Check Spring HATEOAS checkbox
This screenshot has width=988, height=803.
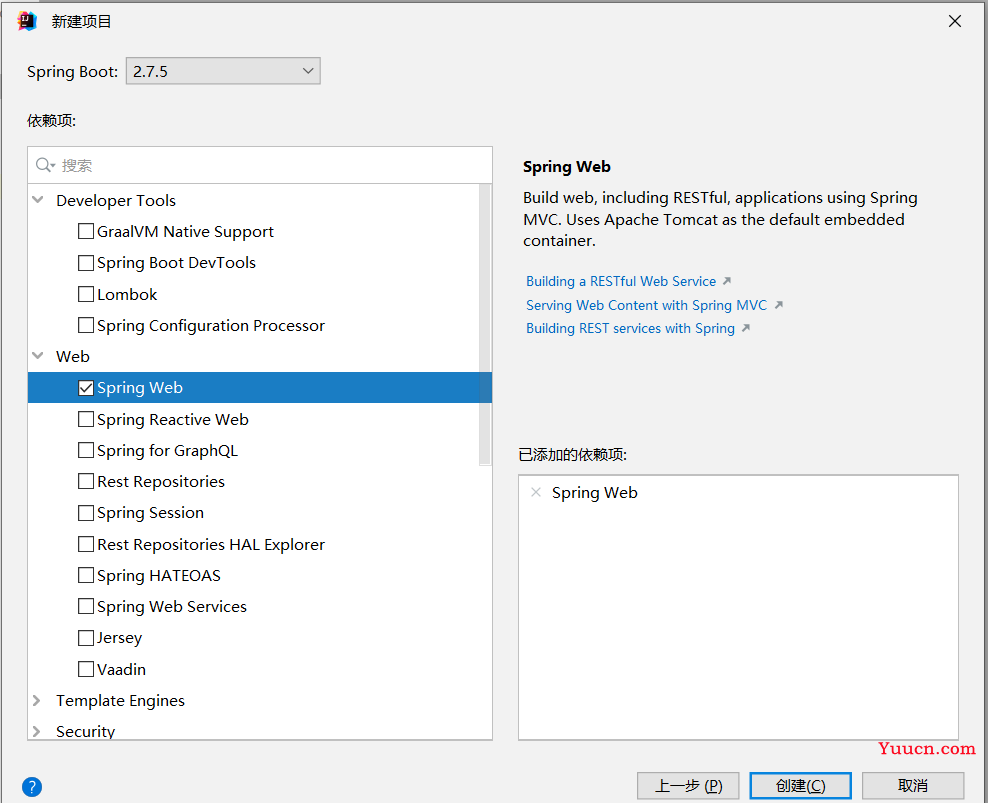point(86,575)
